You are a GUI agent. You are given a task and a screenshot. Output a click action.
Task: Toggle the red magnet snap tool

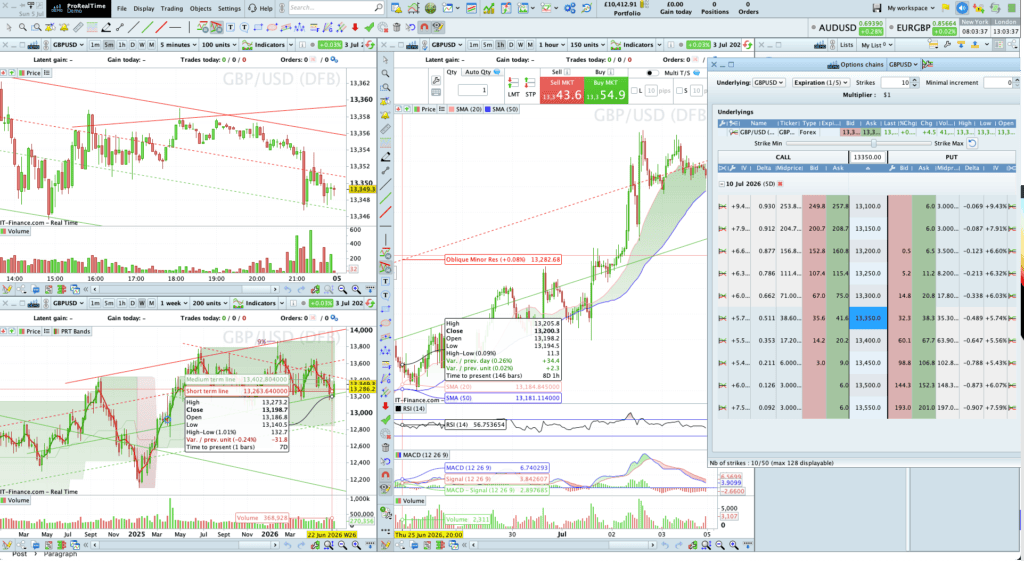[424, 27]
